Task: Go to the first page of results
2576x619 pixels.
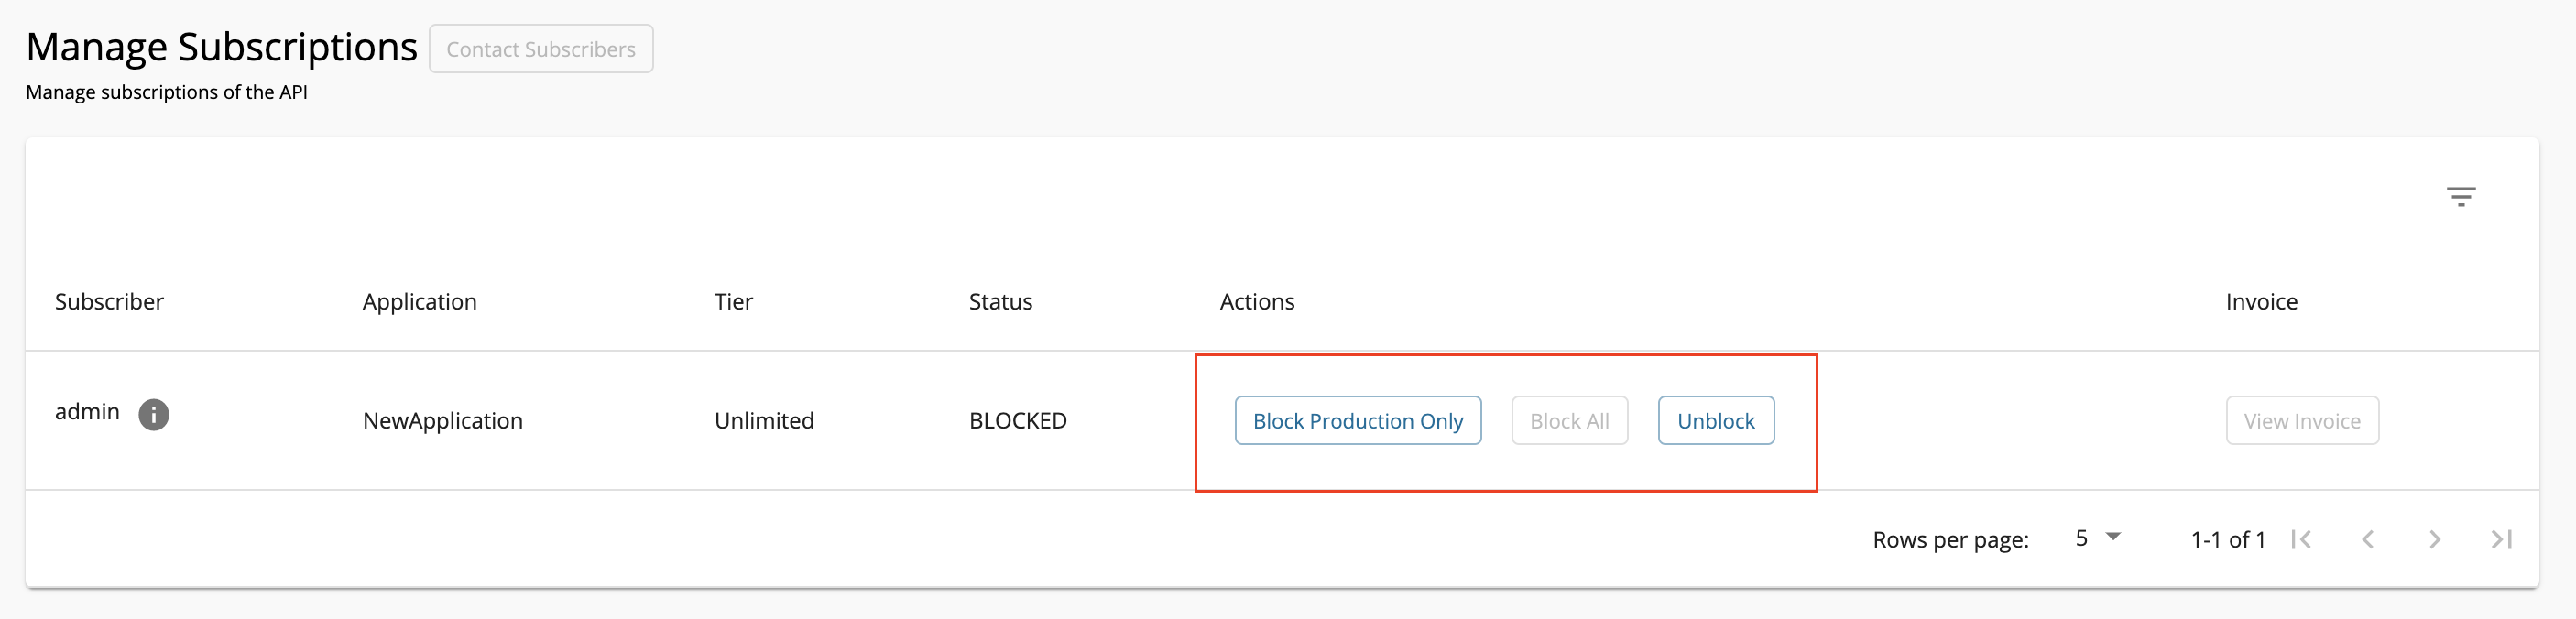Action: tap(2301, 539)
